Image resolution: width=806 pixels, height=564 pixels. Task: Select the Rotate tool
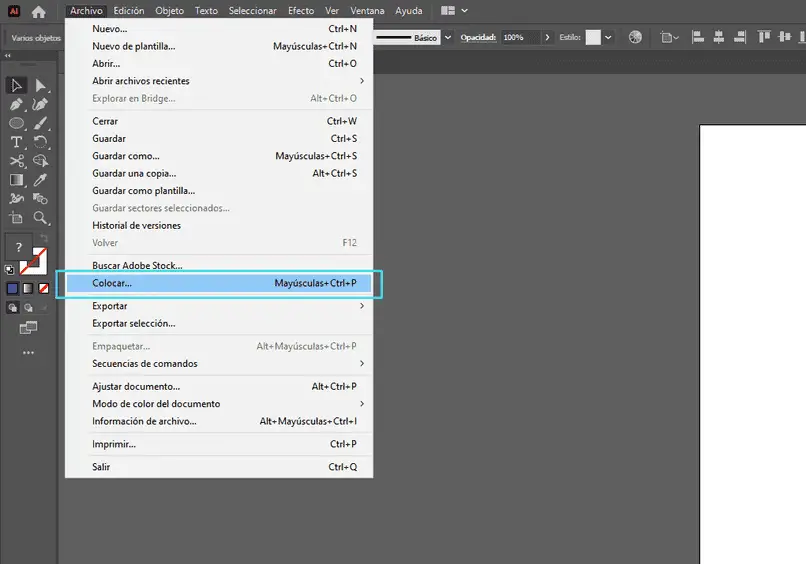(40, 142)
